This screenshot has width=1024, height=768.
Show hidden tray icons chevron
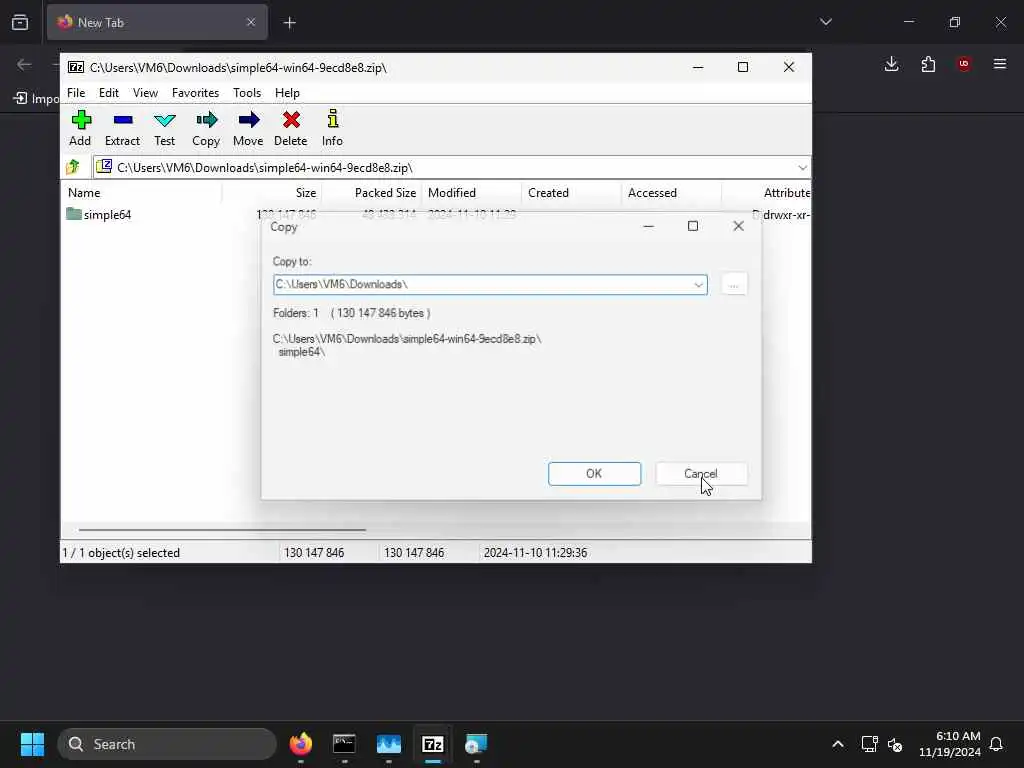point(838,744)
